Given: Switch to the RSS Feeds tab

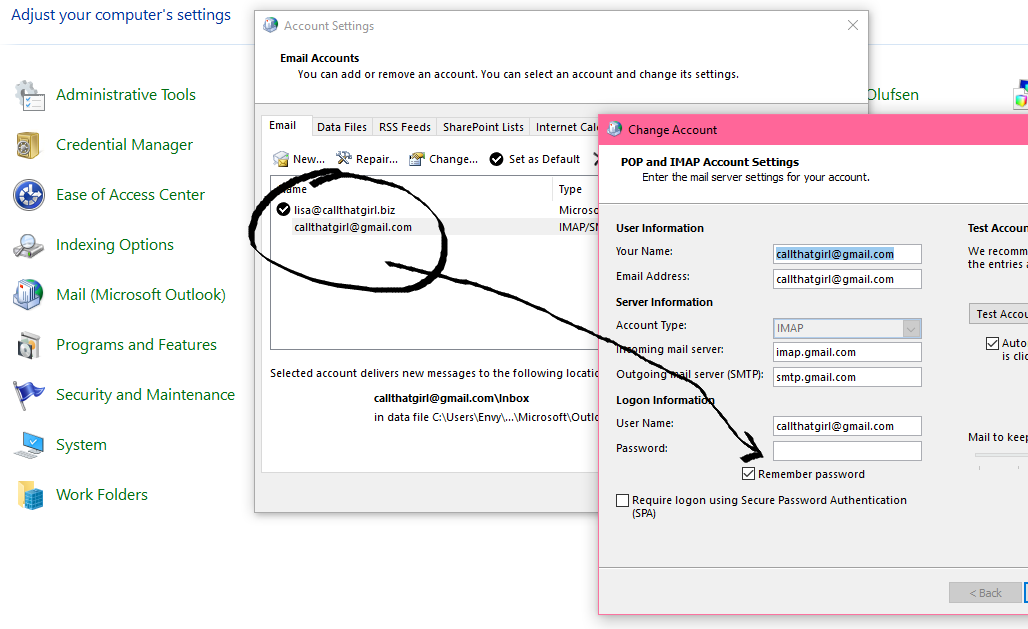Looking at the screenshot, I should click(405, 127).
